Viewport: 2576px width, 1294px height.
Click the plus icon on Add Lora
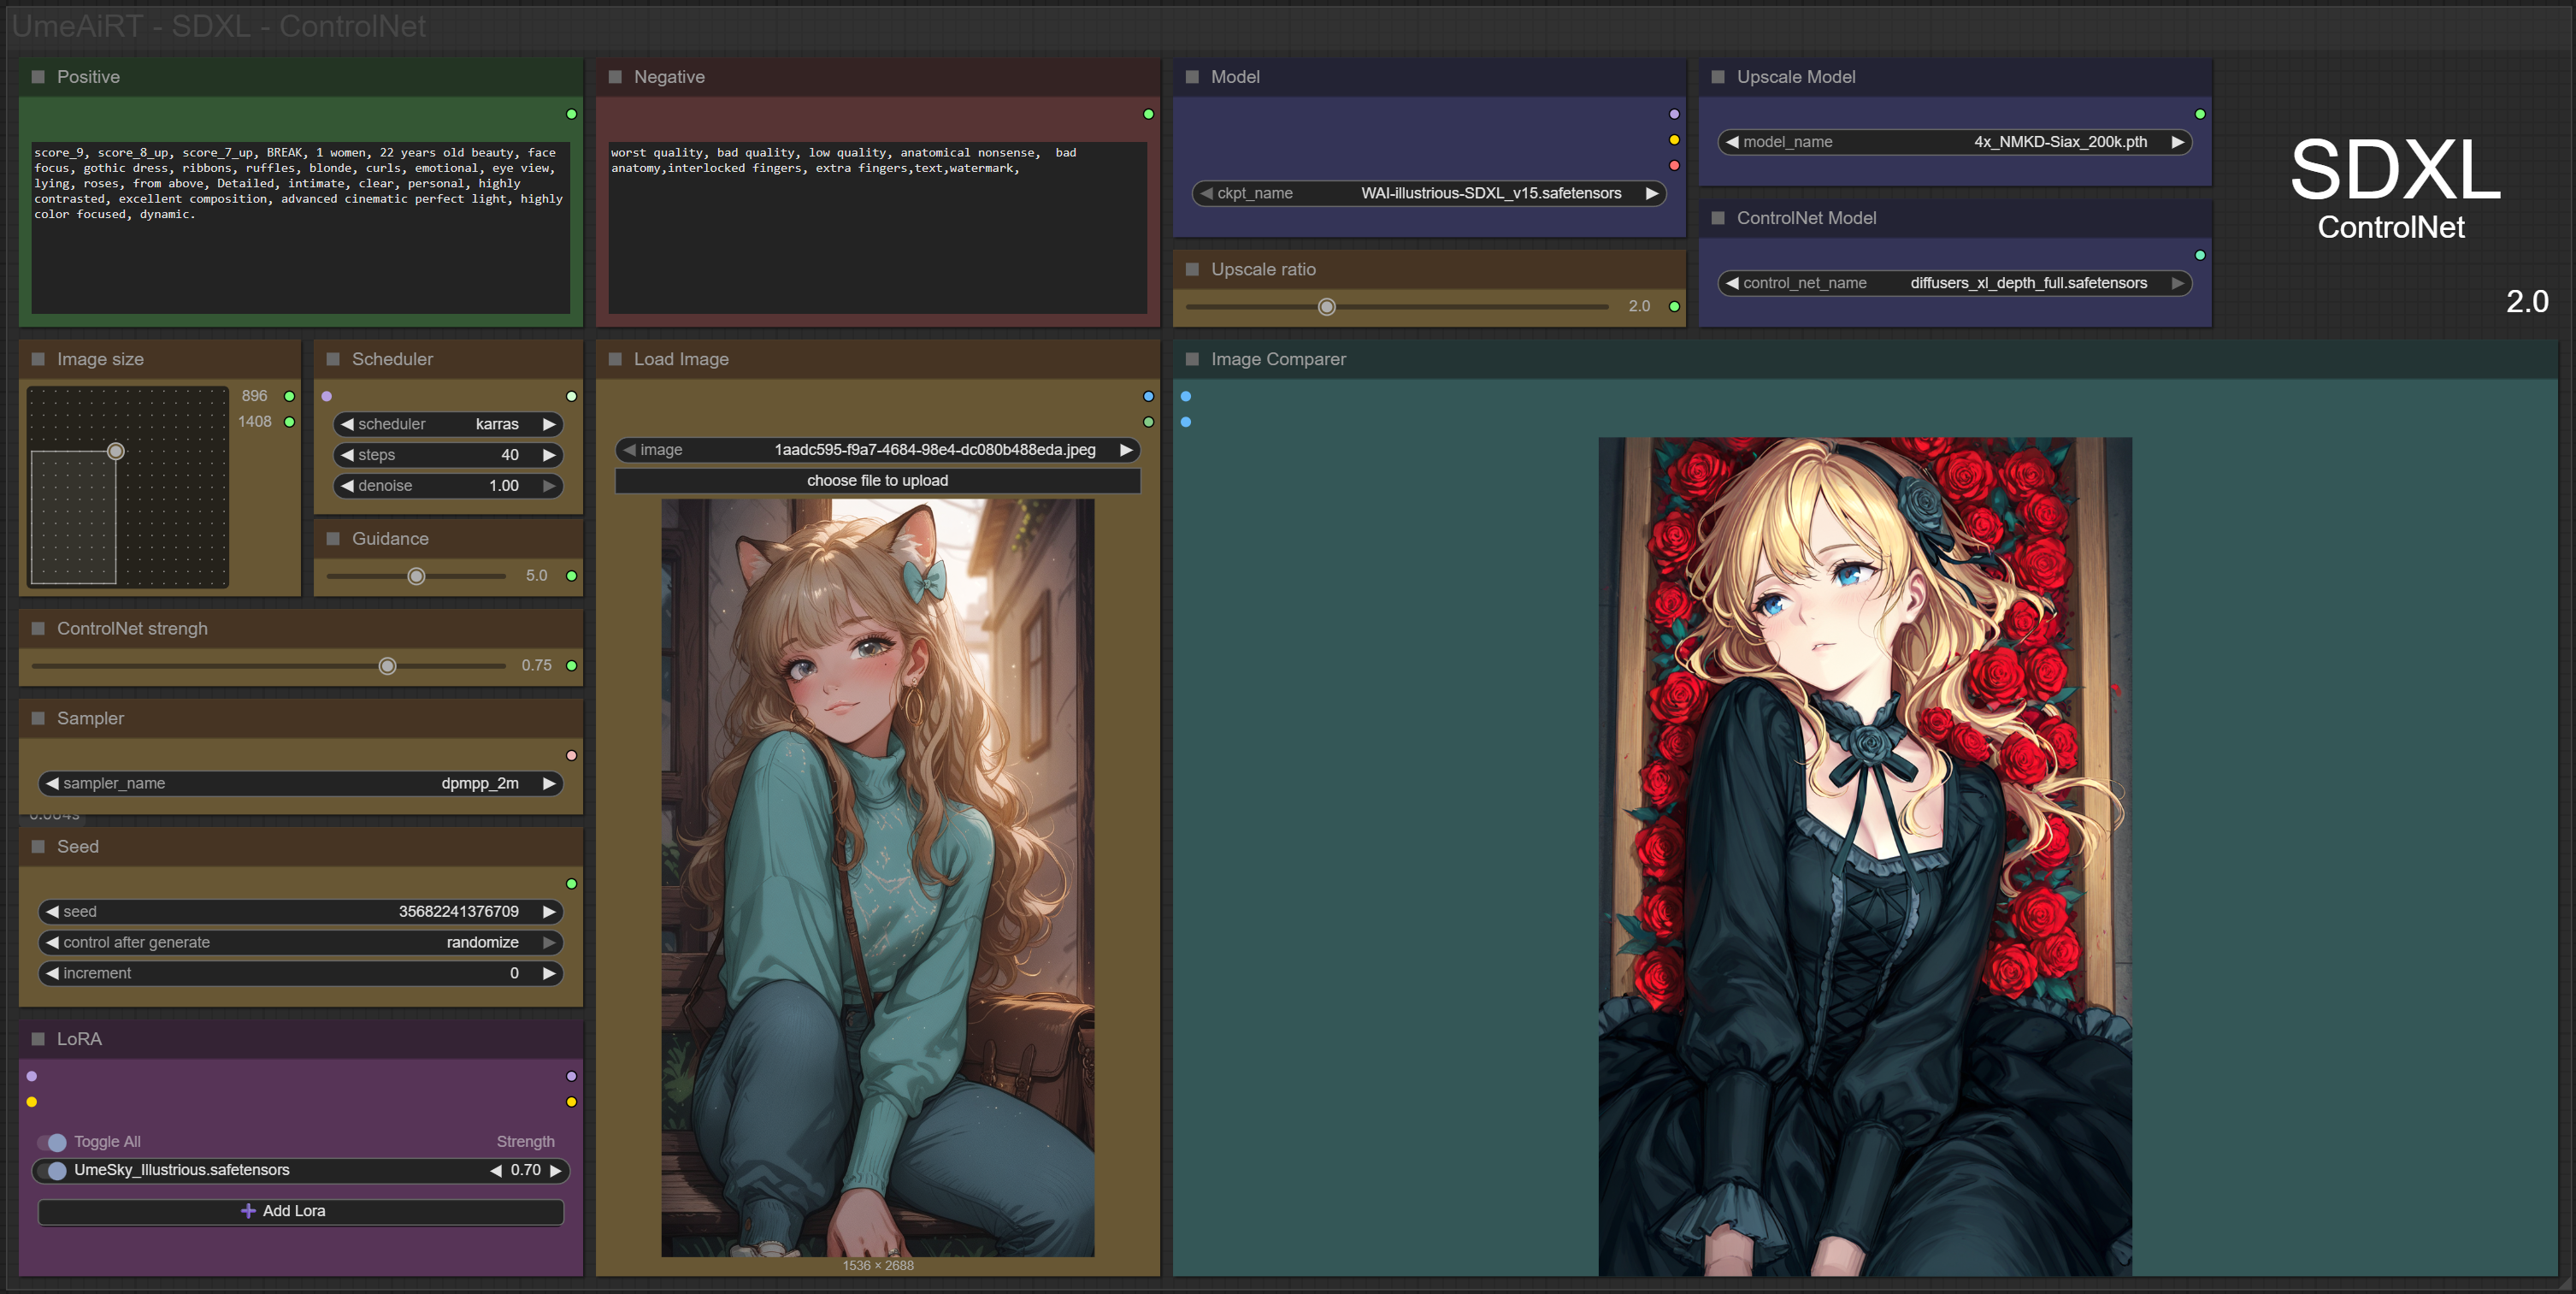248,1211
